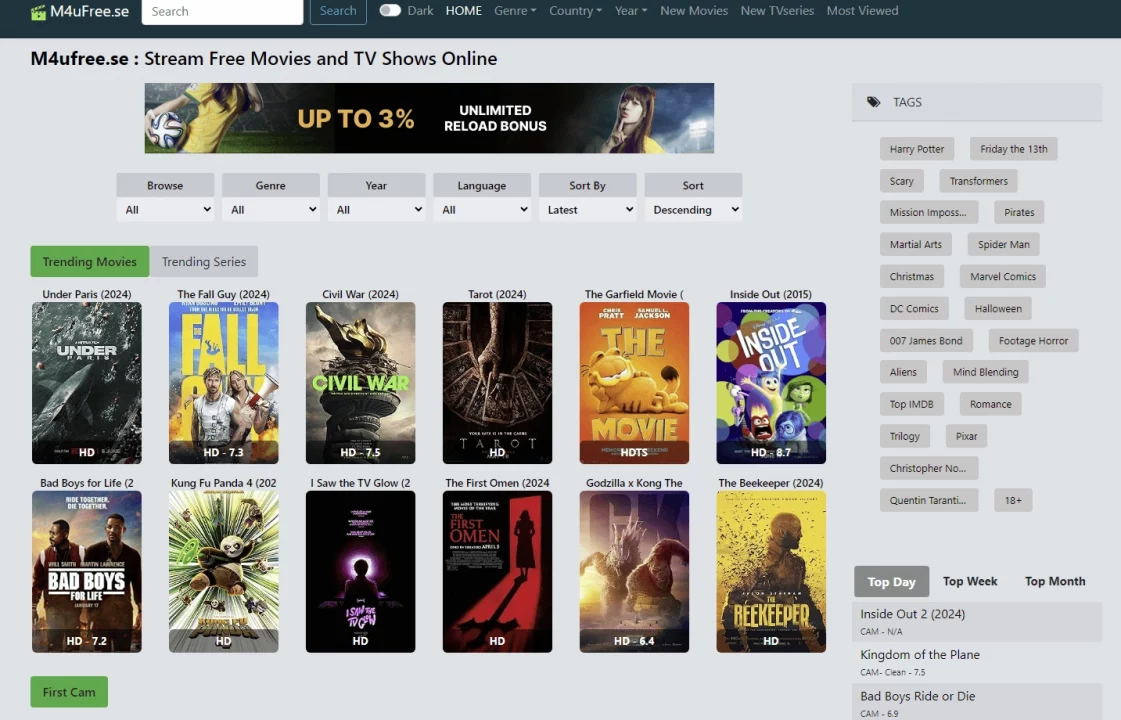Toggle the Dark mode switch
This screenshot has width=1121, height=720.
click(x=390, y=11)
